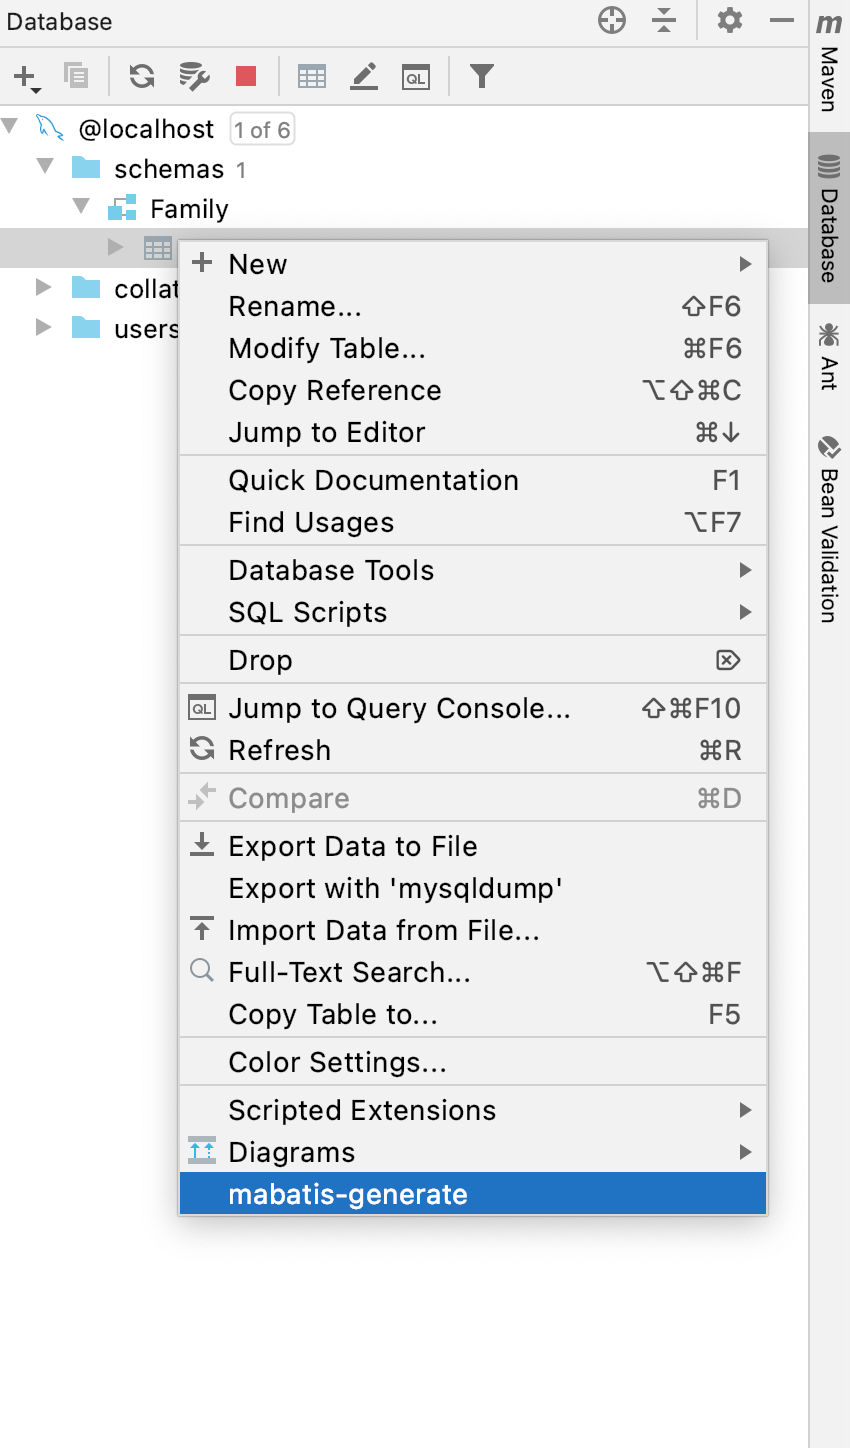Click the Edit Source pencil icon
The height and width of the screenshot is (1448, 850).
click(x=364, y=76)
